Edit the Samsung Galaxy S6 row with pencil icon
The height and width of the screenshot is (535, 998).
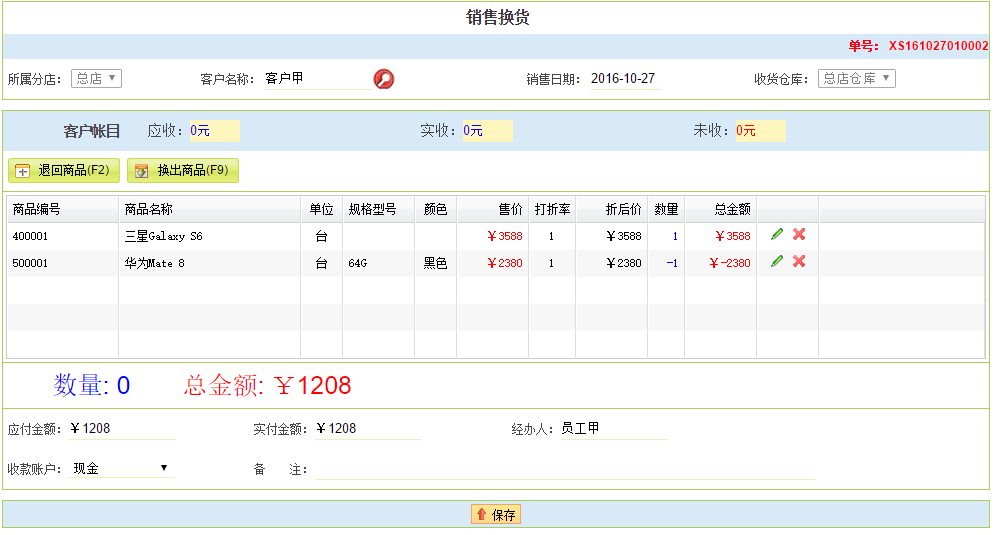coord(777,234)
